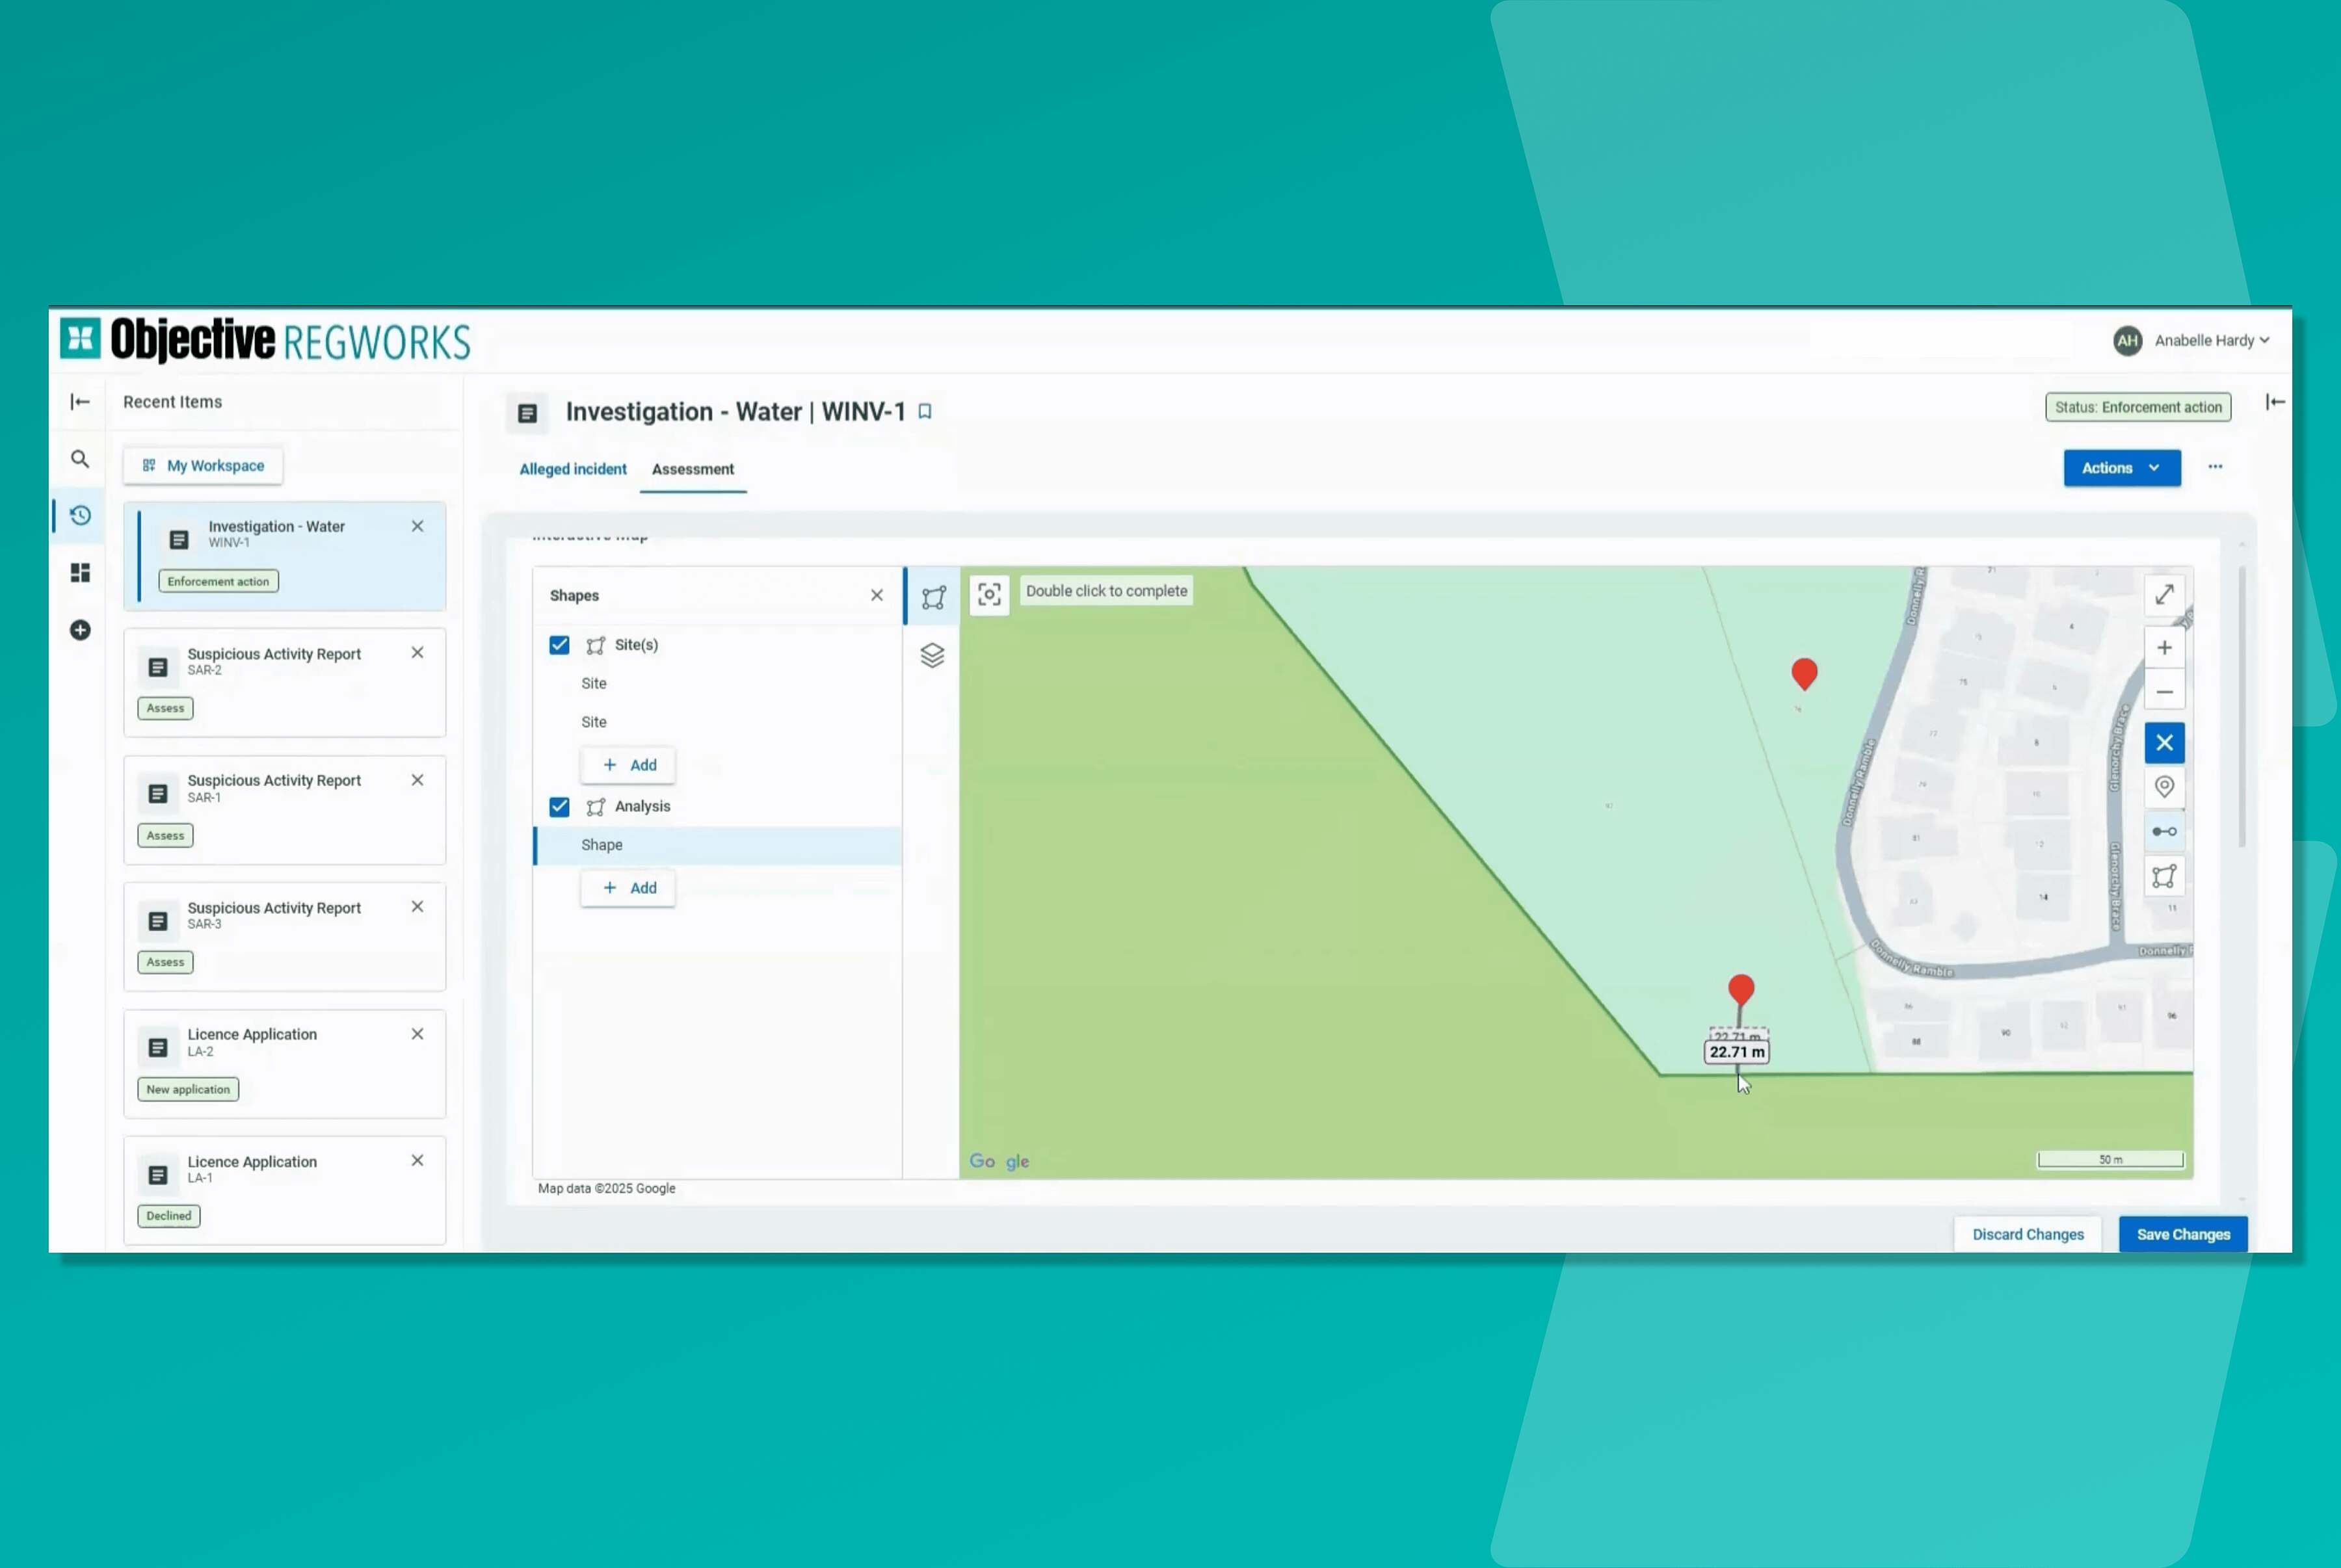Uncheck the Site(s) shapes checkbox
2341x1568 pixels.
pos(559,645)
